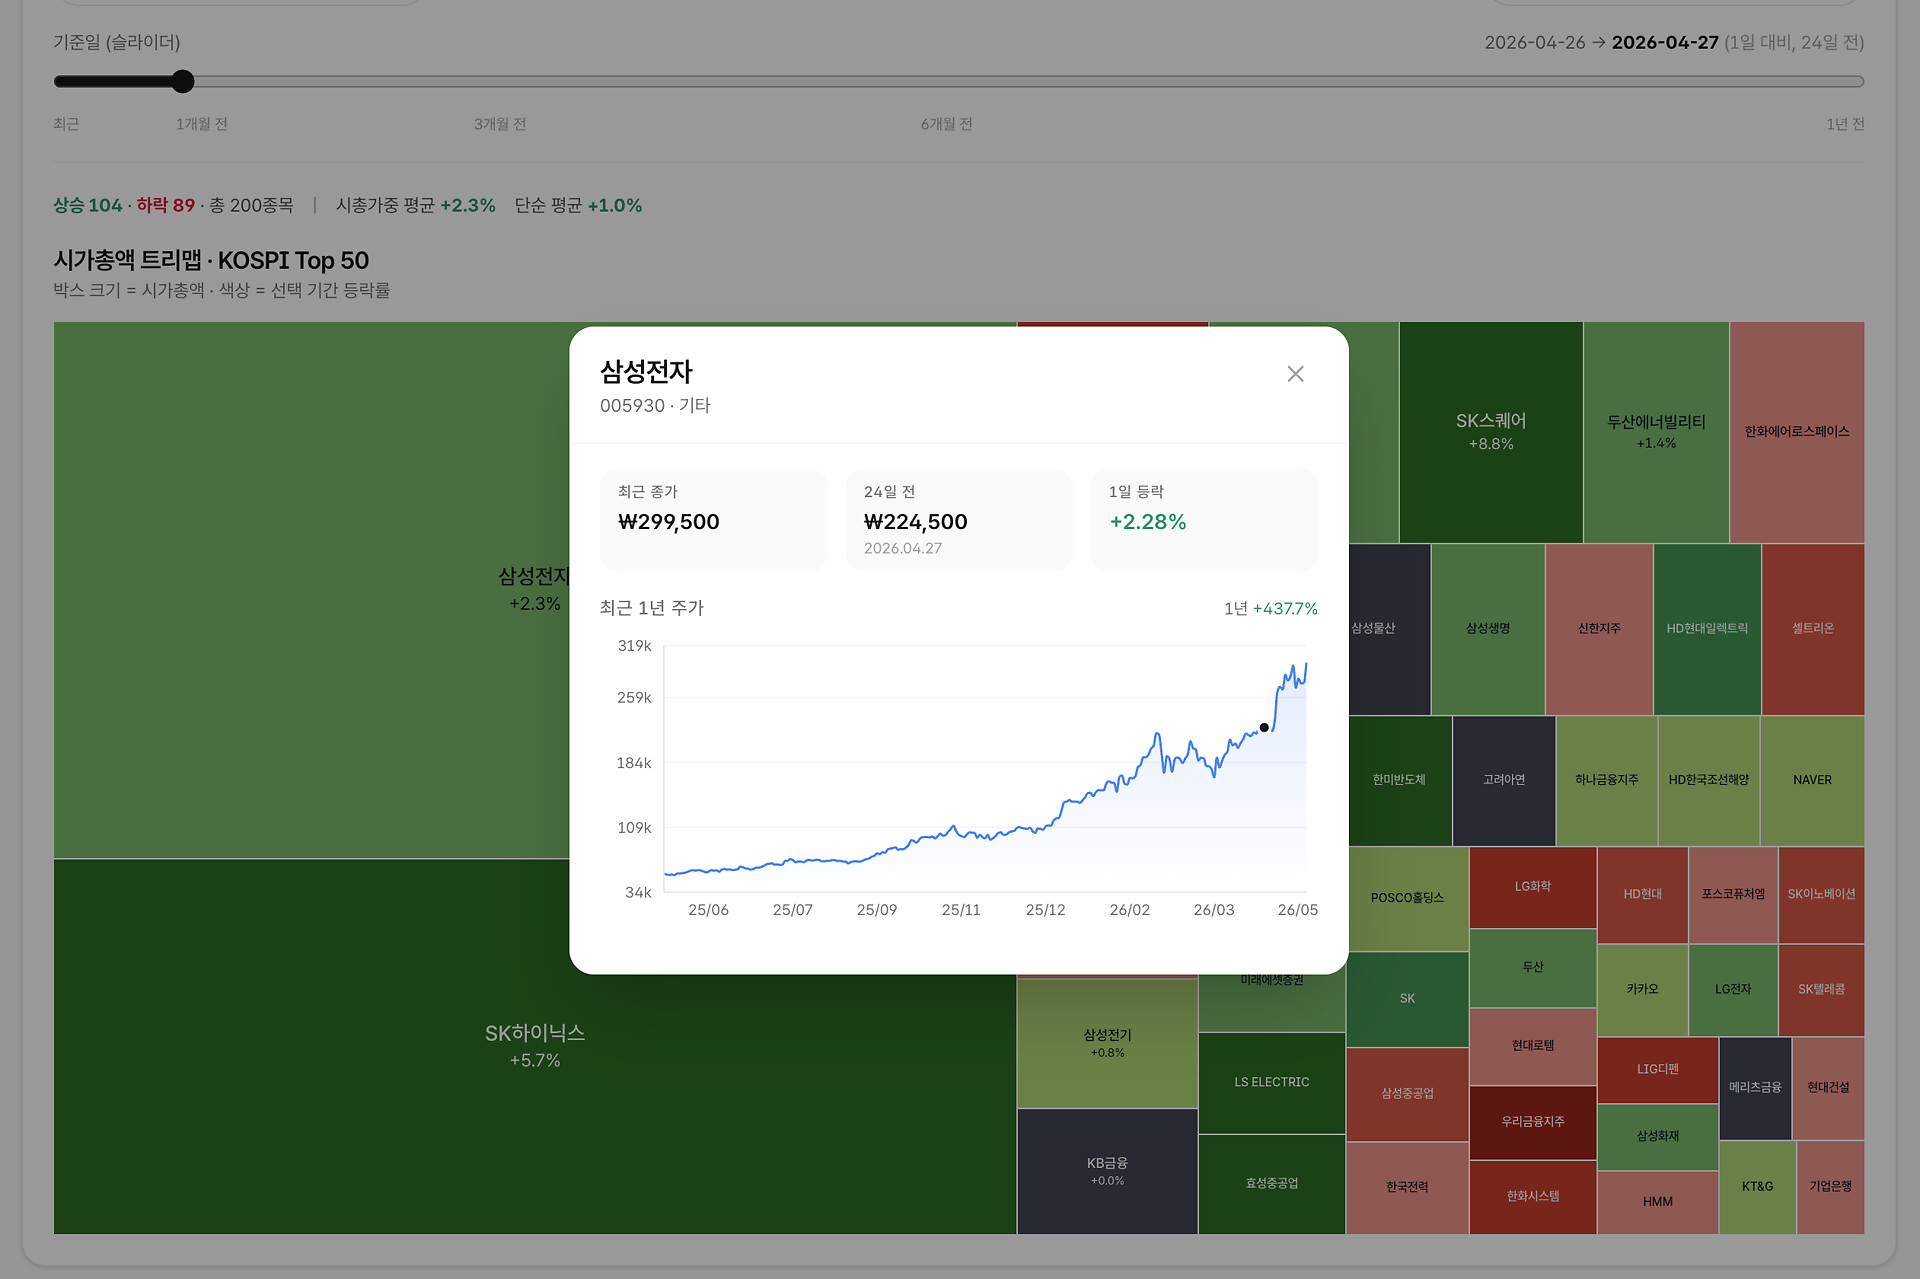Open the KT&G tile
This screenshot has width=1920, height=1279.
pyautogui.click(x=1757, y=1187)
